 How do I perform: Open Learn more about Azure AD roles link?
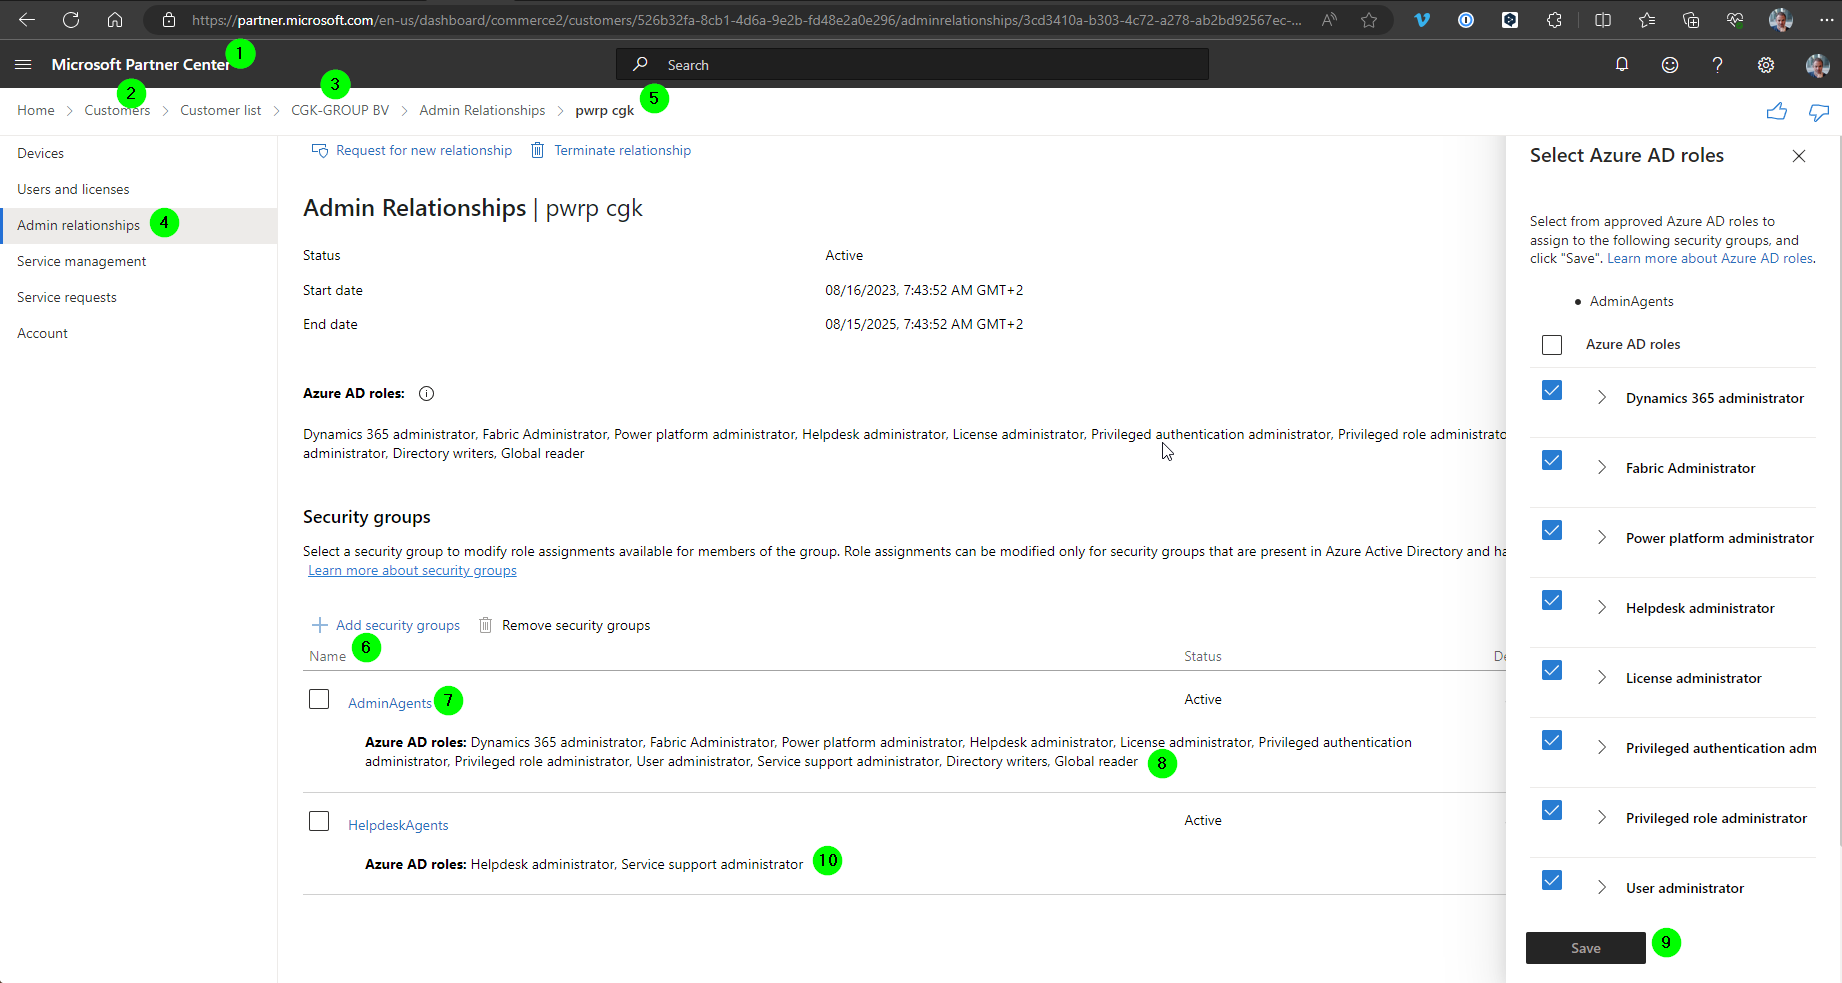click(1710, 258)
